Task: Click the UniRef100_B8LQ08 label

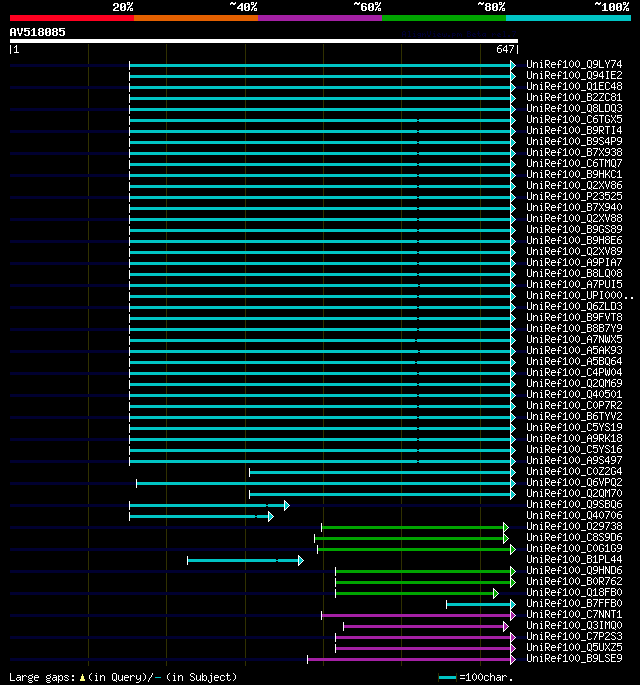Action: coord(574,273)
